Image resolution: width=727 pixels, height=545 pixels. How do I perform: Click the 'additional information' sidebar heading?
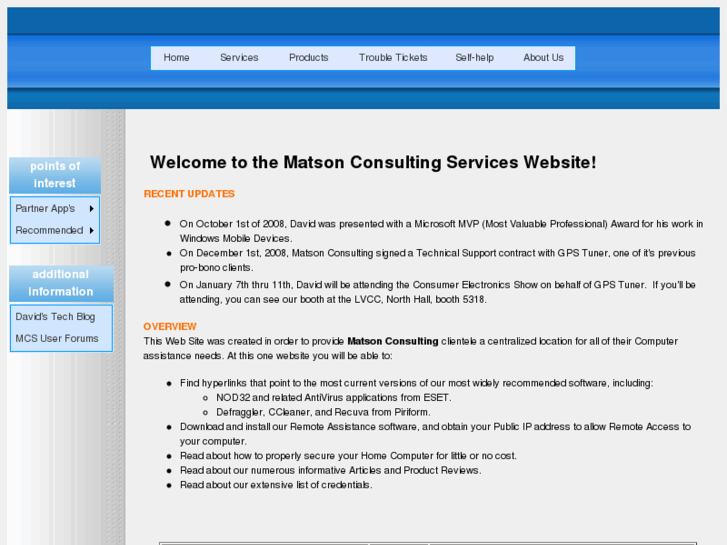[61, 283]
